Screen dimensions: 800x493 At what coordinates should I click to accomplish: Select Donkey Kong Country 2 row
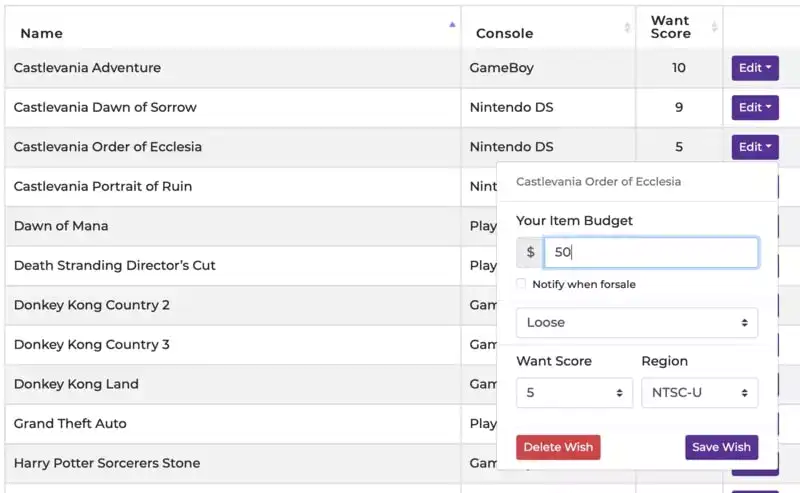point(233,305)
